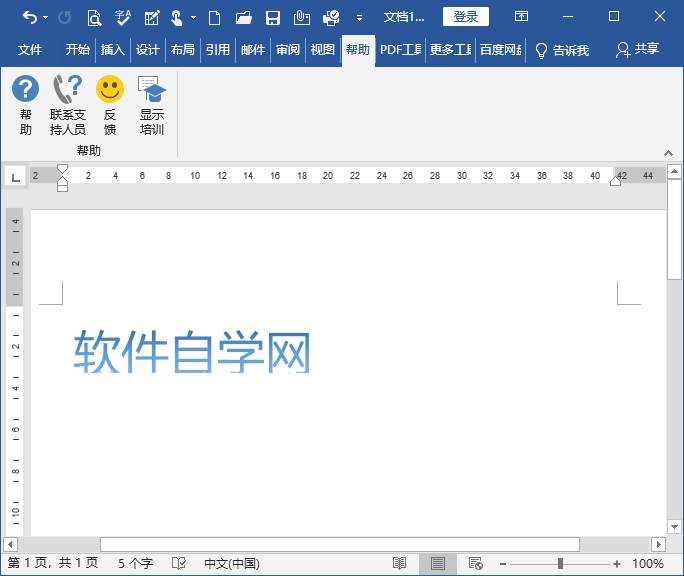Collapse the ribbon with the chevron arrow
Screen dimensions: 684x576
668,153
